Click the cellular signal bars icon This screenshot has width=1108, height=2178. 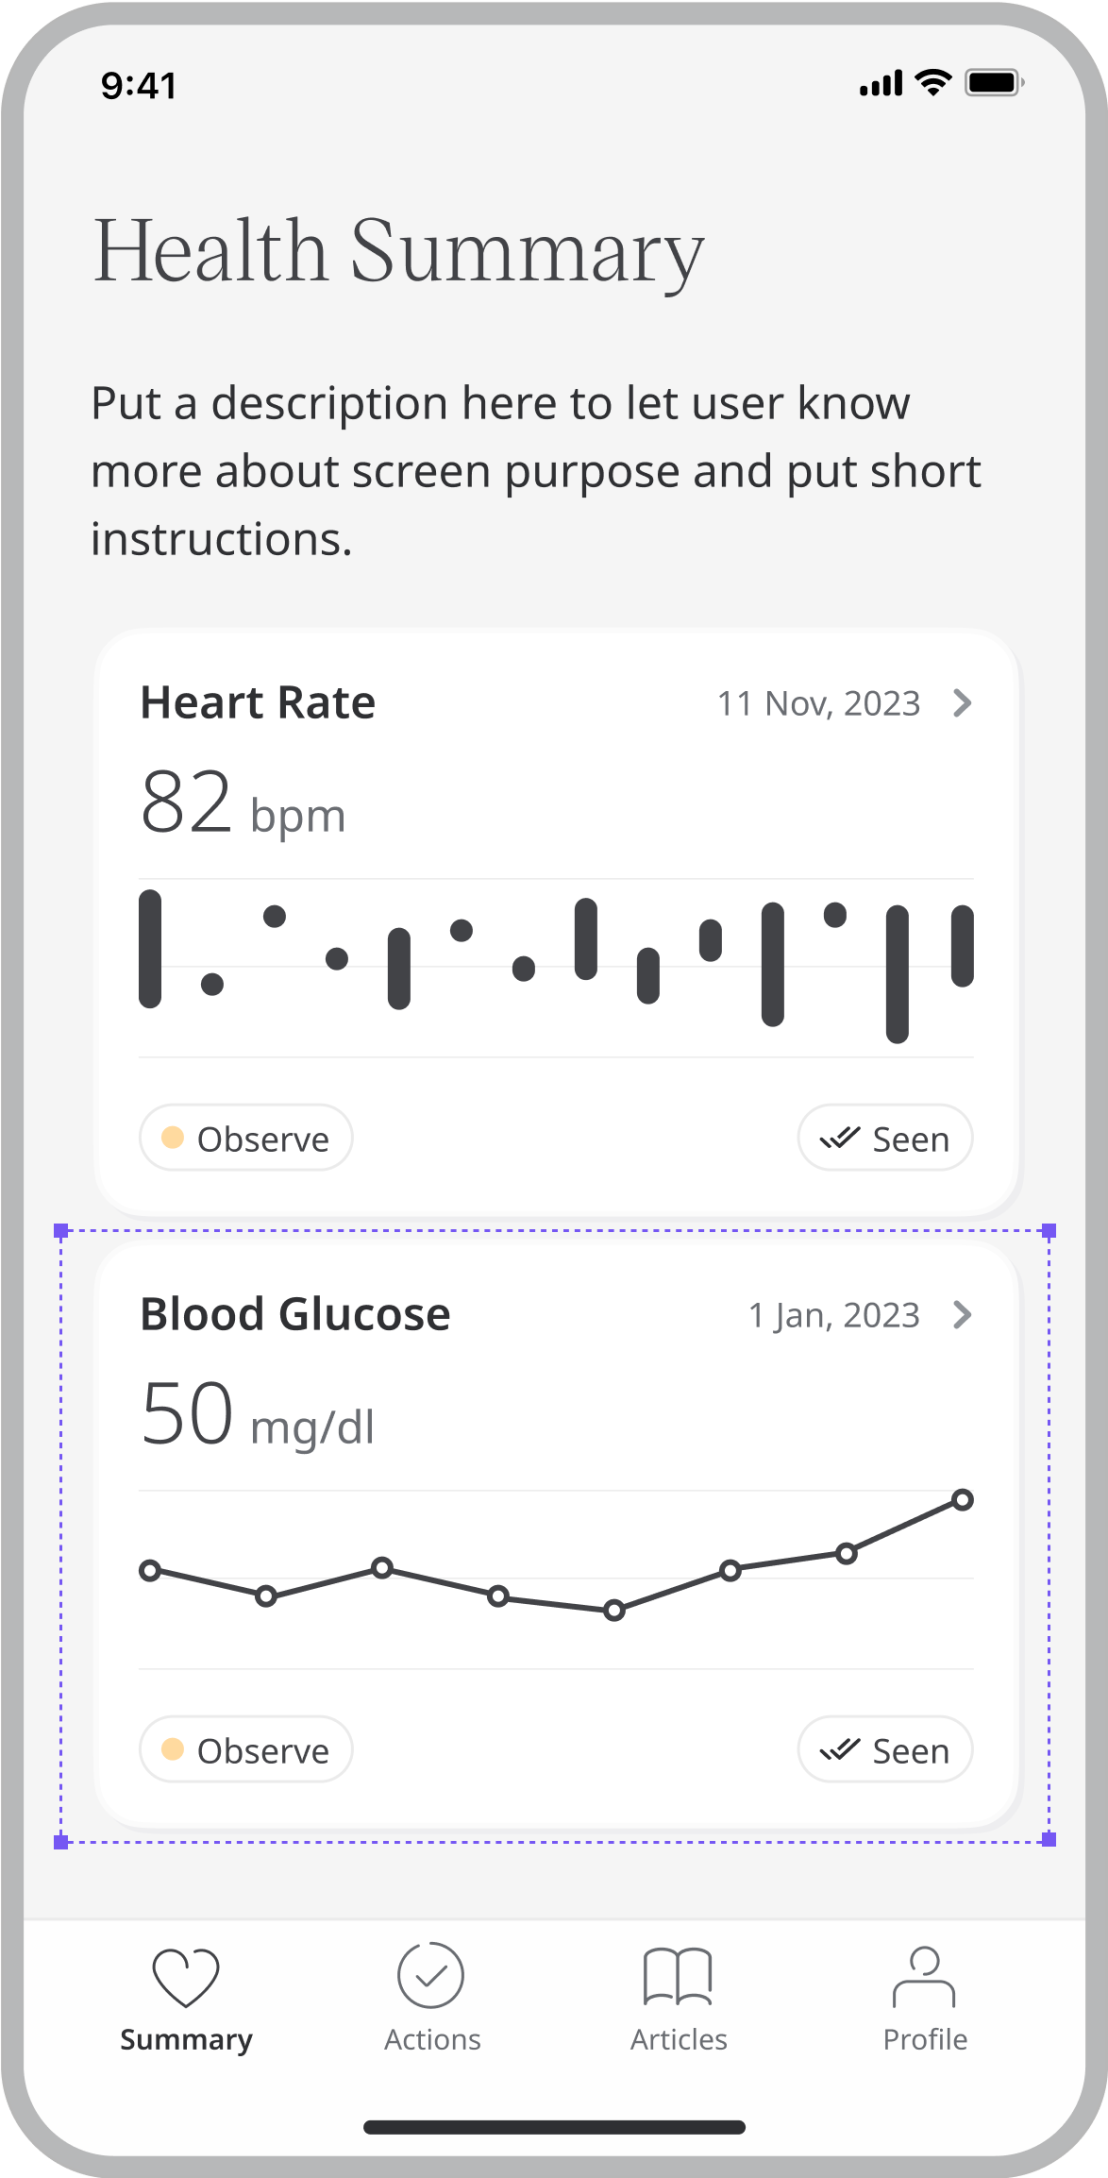[881, 84]
